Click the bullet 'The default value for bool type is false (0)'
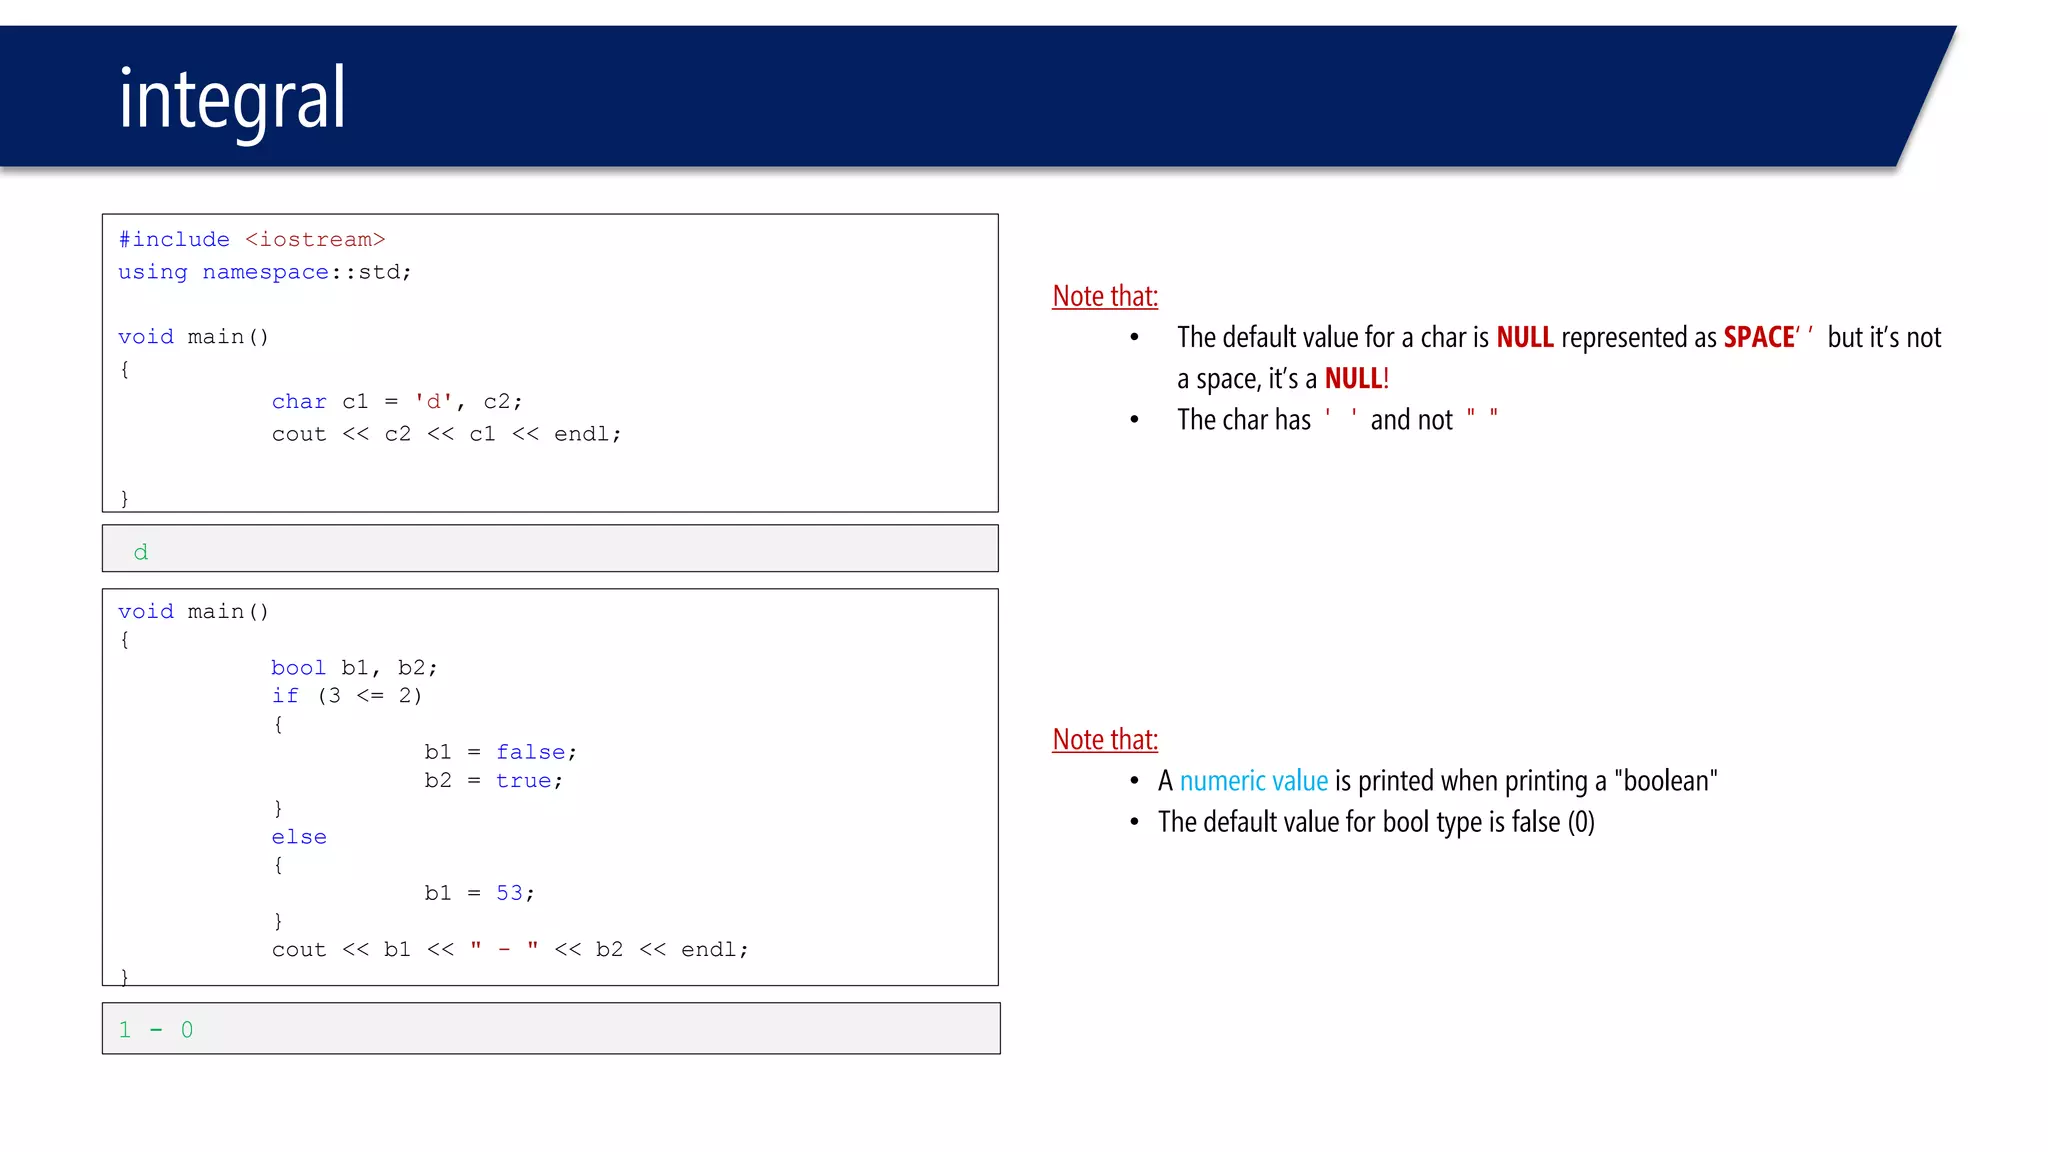Screen dimensions: 2048x1152 tap(1376, 822)
